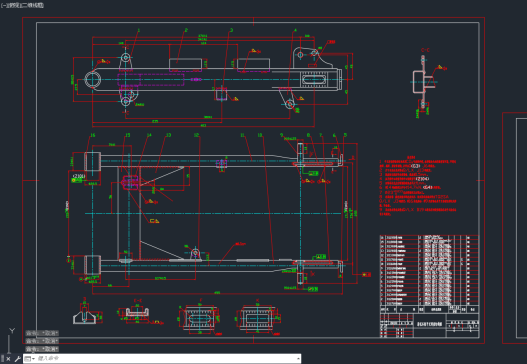Open recent commands dropdown in command line
This screenshot has height=364, width=527.
click(x=29, y=359)
